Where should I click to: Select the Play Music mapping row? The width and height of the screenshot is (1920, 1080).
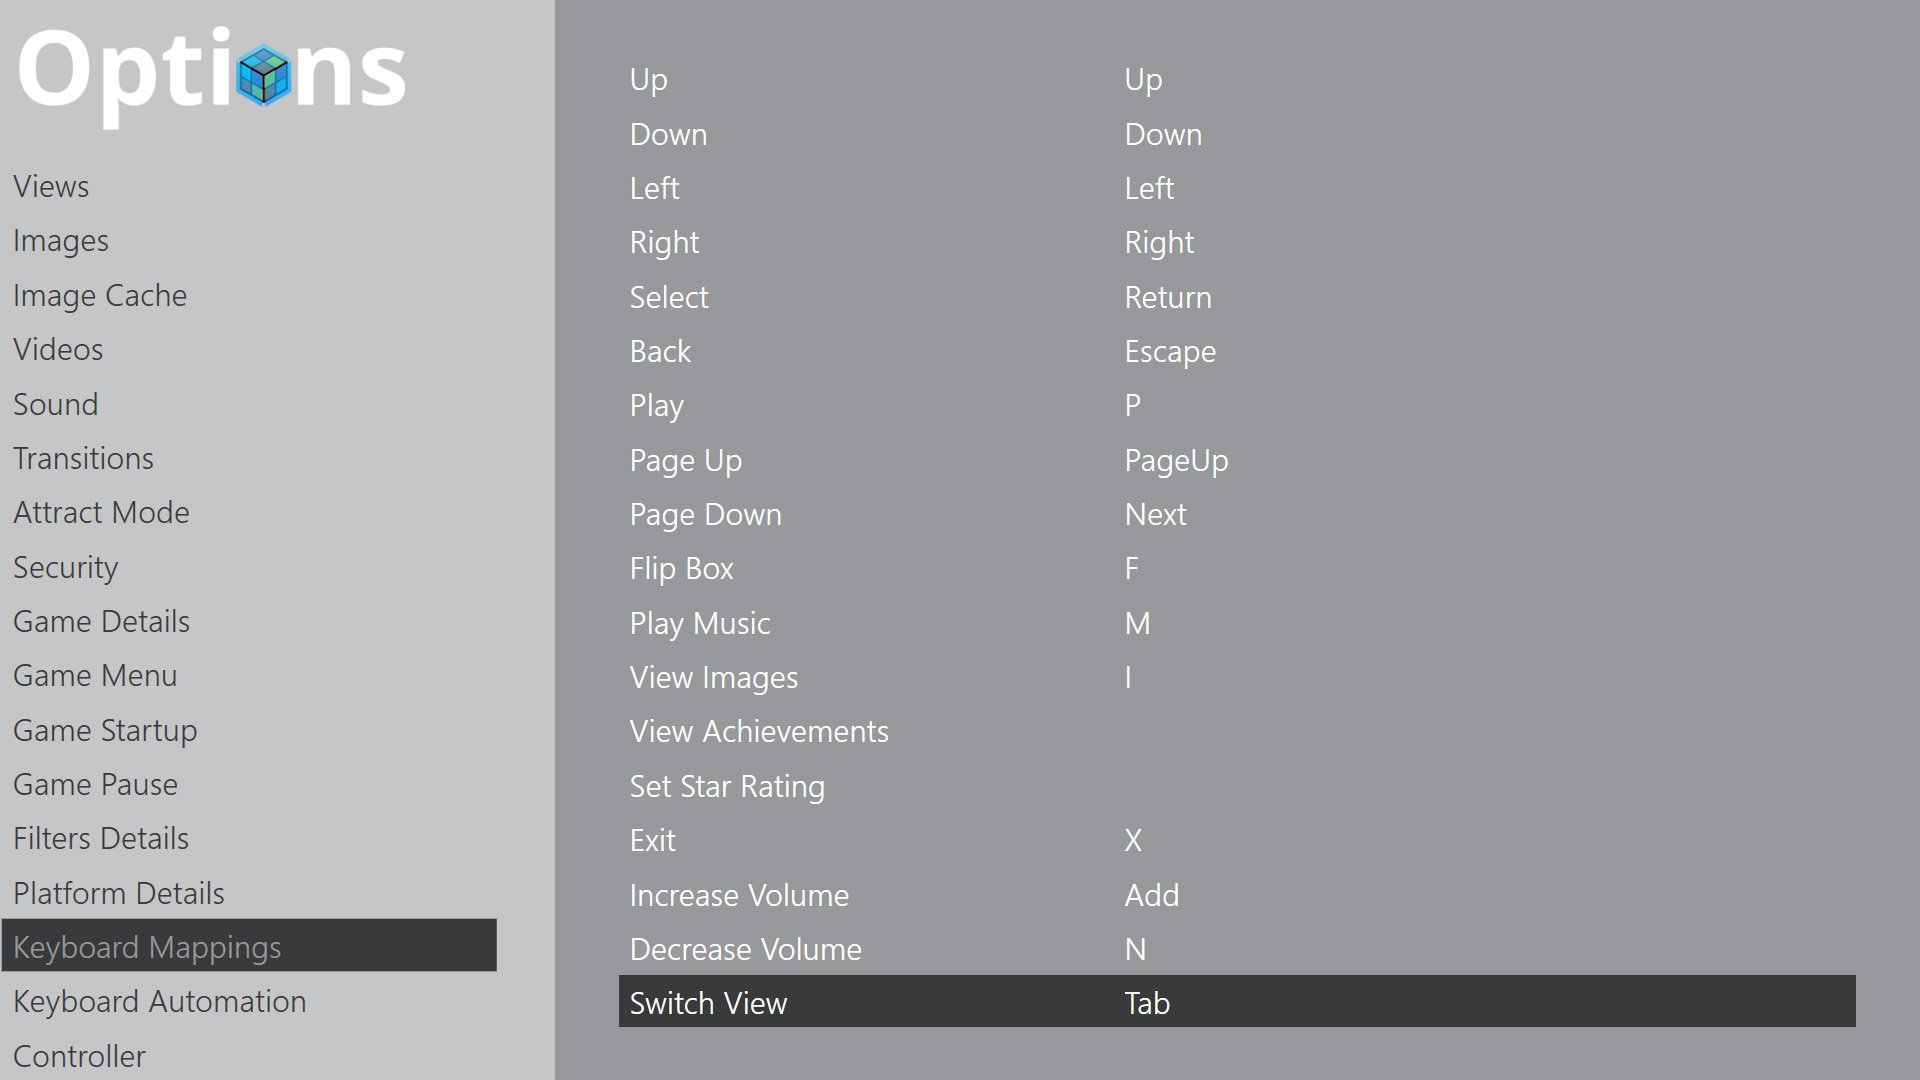coord(1237,624)
